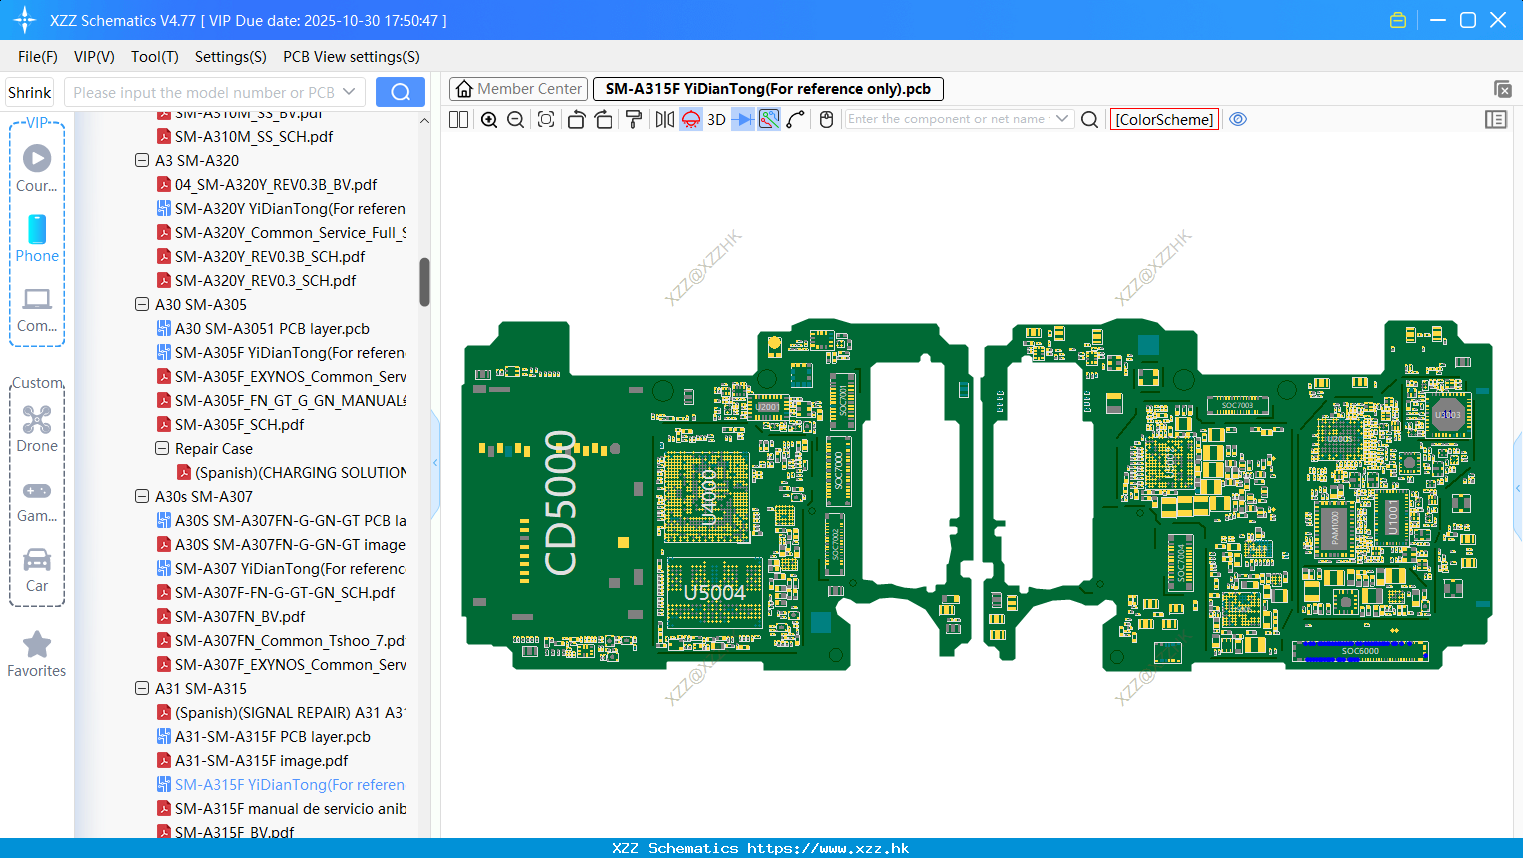Fit the PCB board to the window
Screen dimensions: 1523x858
546,119
